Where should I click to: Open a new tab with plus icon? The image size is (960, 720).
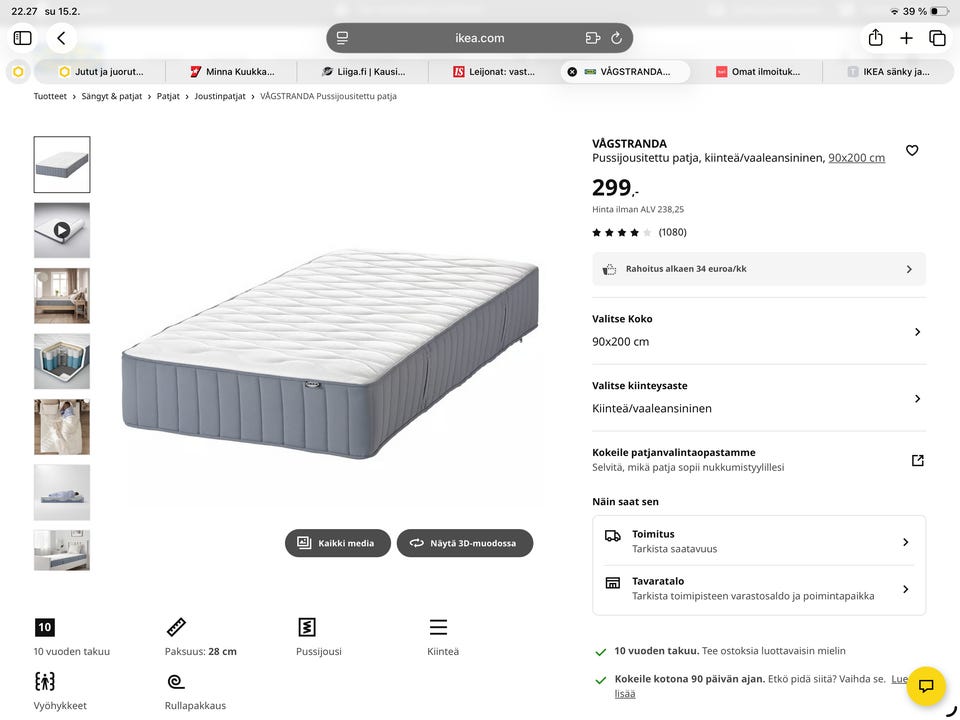906,38
